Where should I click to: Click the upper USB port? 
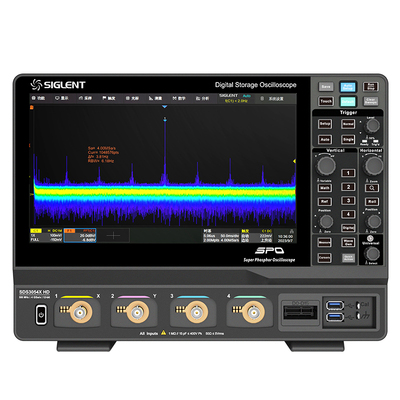(x=335, y=305)
